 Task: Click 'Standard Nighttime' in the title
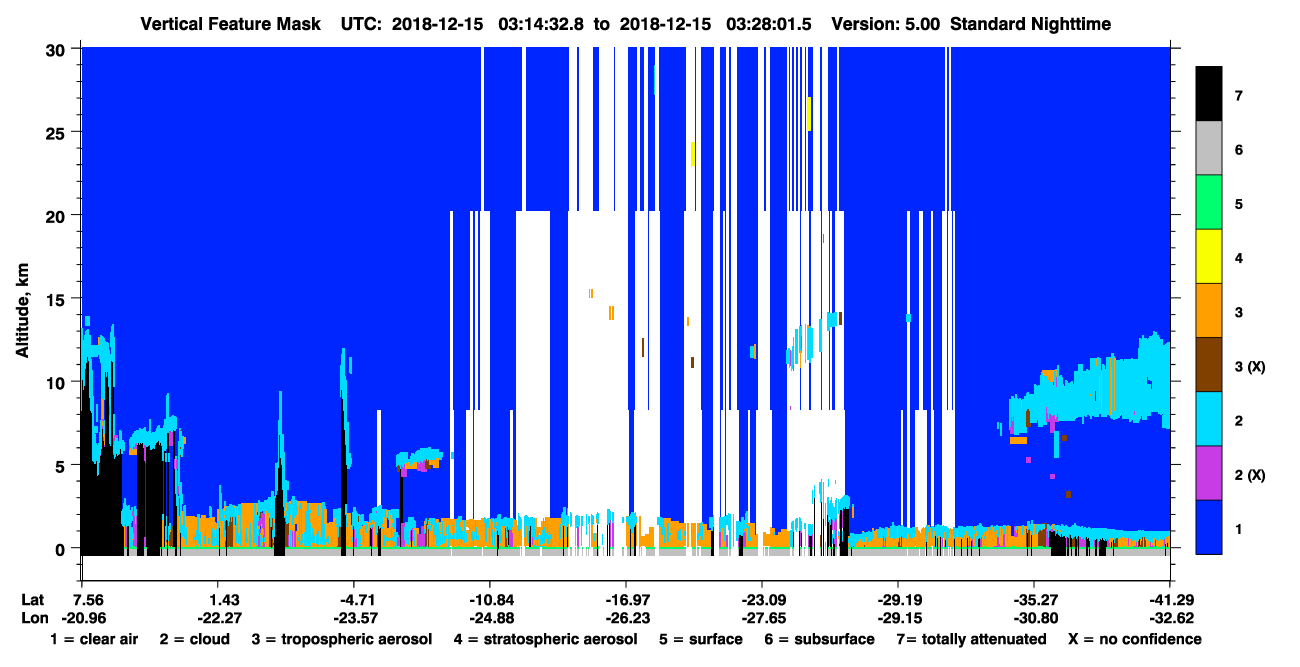click(1030, 23)
